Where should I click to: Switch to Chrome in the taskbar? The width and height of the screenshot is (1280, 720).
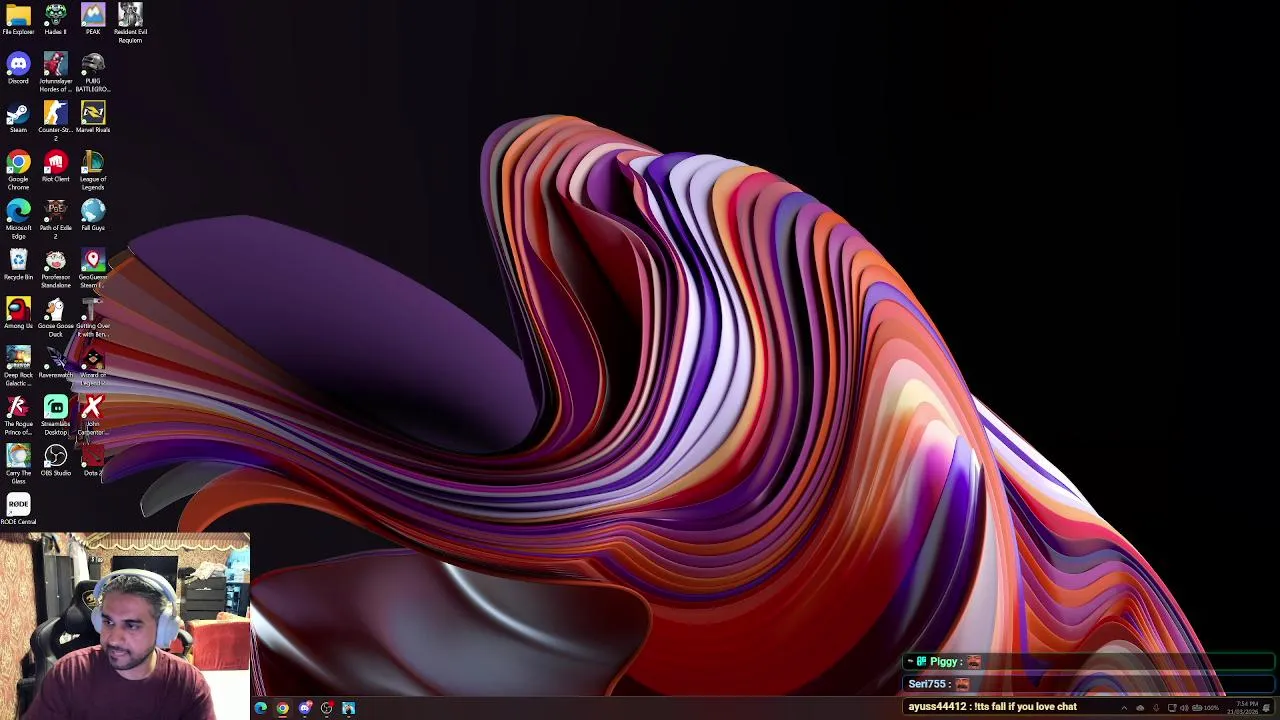coord(282,708)
